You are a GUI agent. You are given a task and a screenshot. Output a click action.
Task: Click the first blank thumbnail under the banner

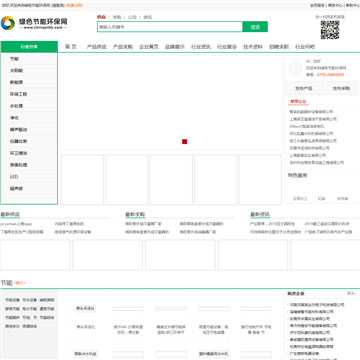coord(82,179)
